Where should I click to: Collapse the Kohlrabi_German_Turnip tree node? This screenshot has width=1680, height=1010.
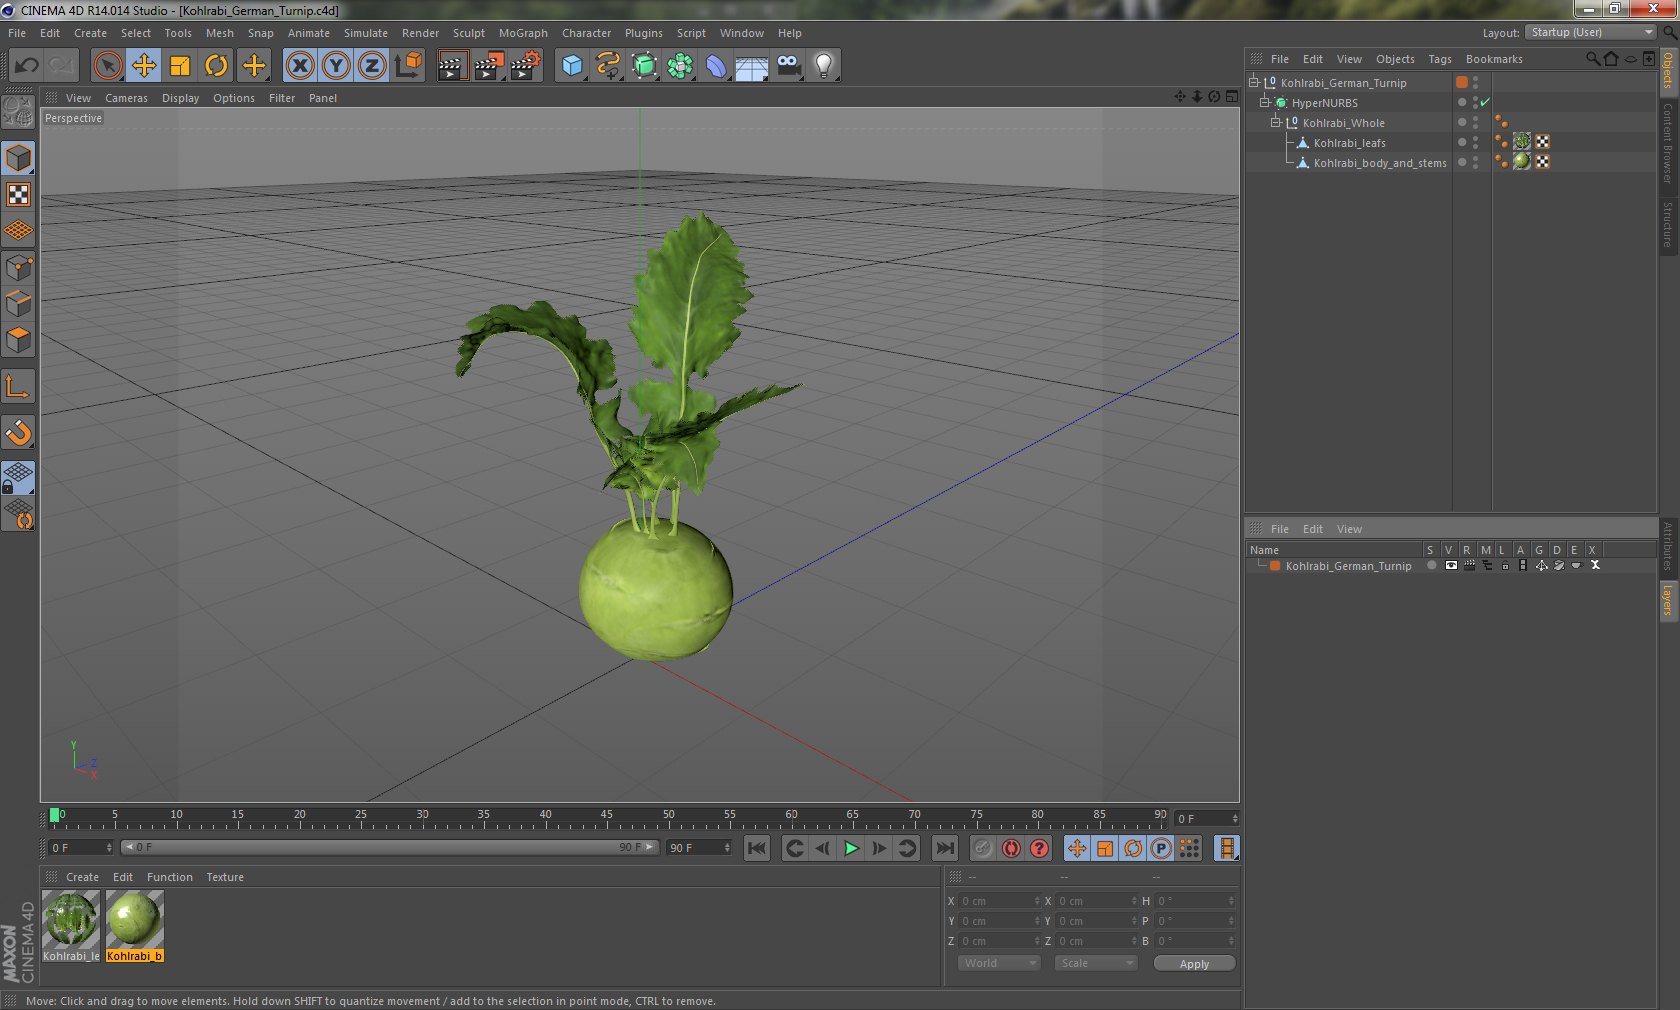coord(1254,82)
